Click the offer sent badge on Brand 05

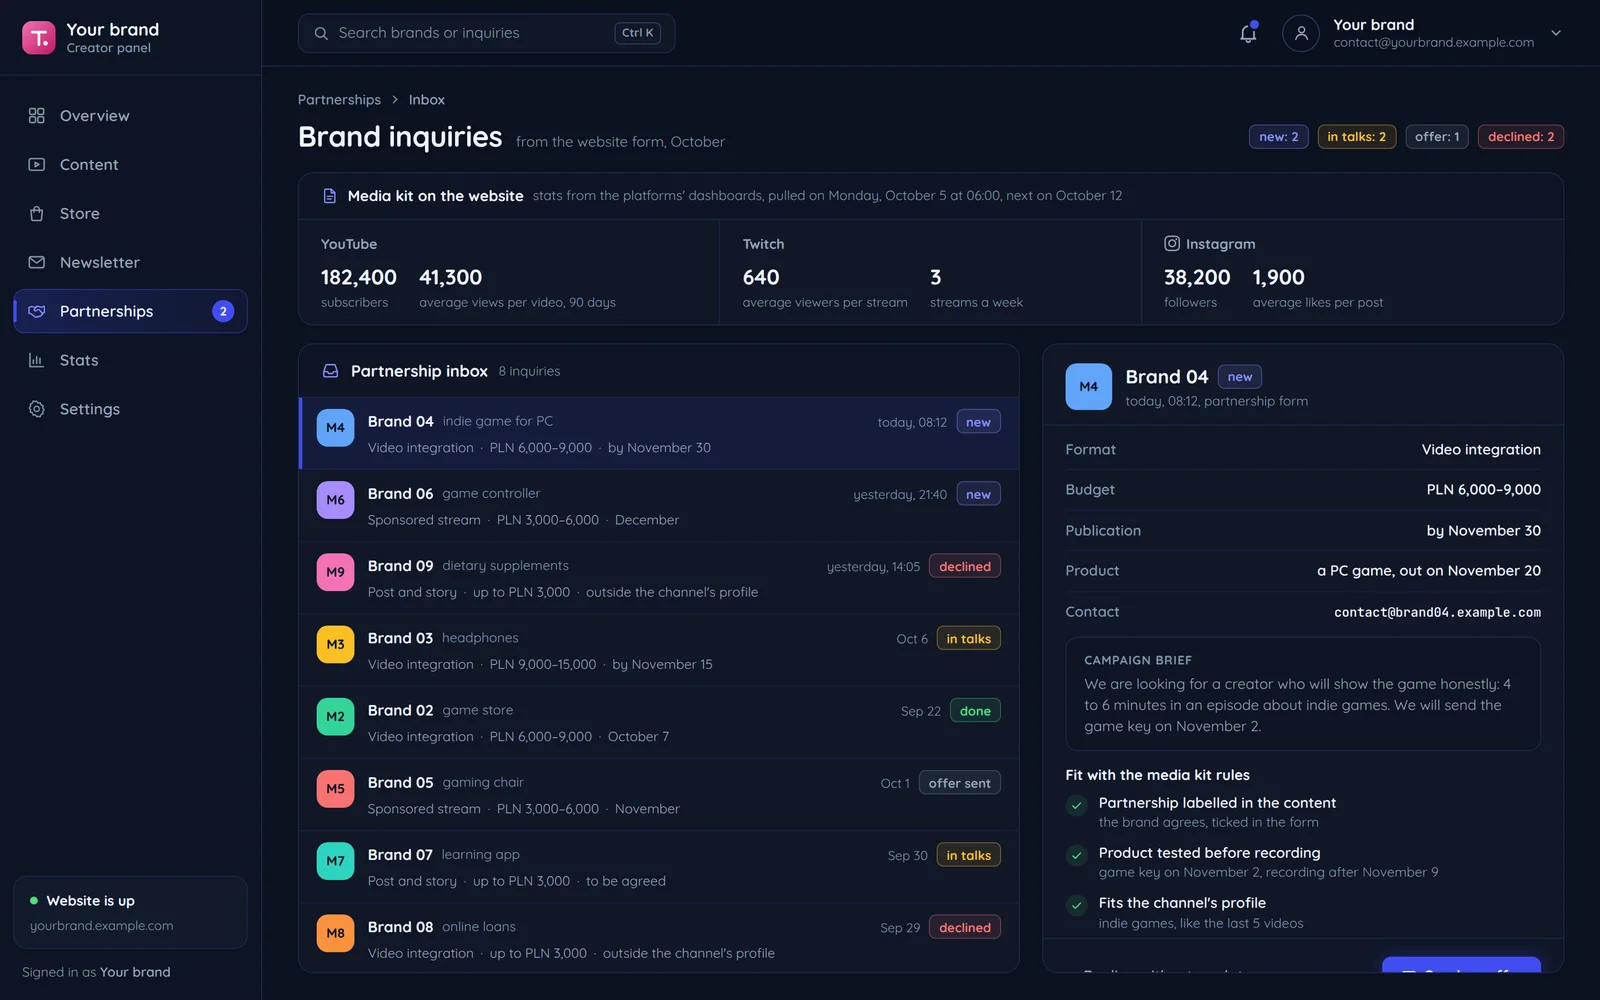point(959,783)
